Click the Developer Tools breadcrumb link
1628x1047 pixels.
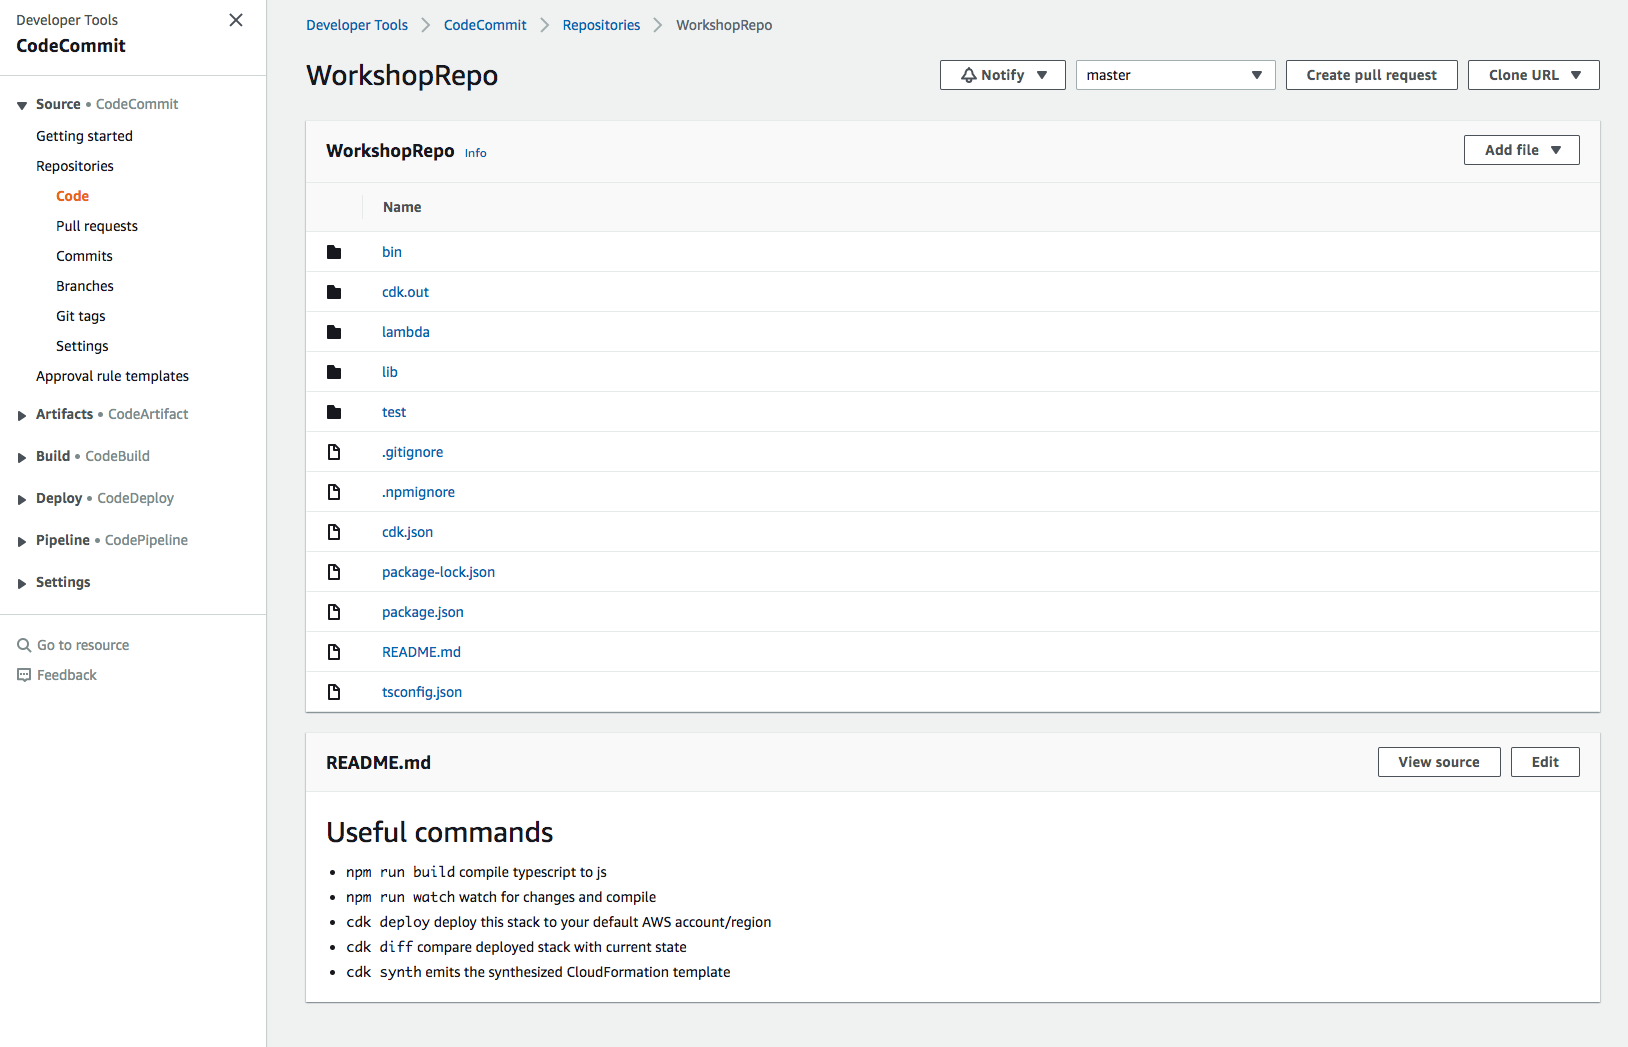357,25
